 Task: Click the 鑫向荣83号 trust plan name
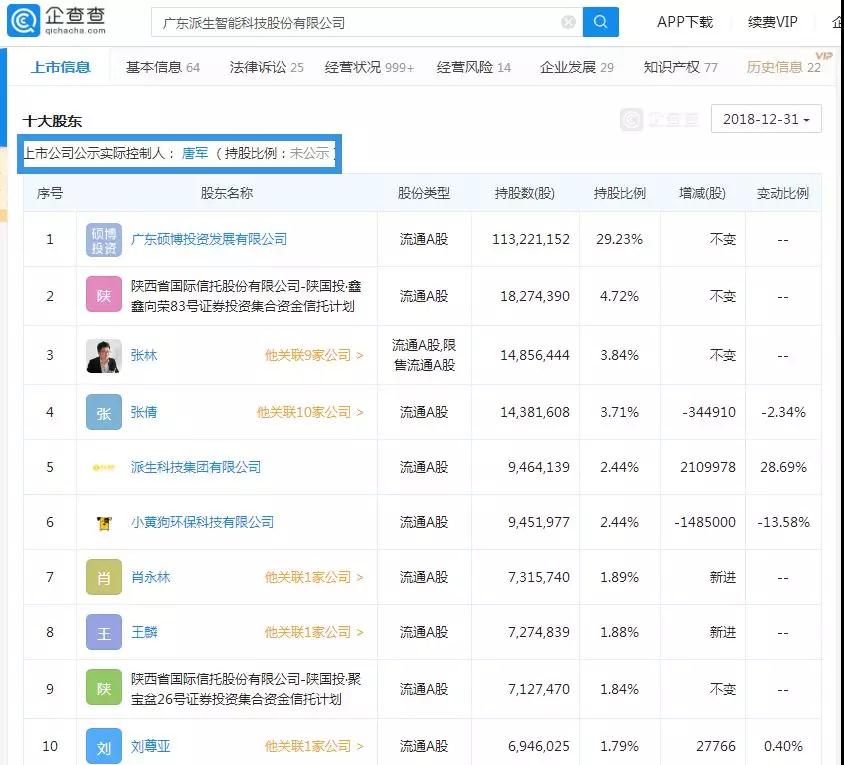tap(246, 296)
